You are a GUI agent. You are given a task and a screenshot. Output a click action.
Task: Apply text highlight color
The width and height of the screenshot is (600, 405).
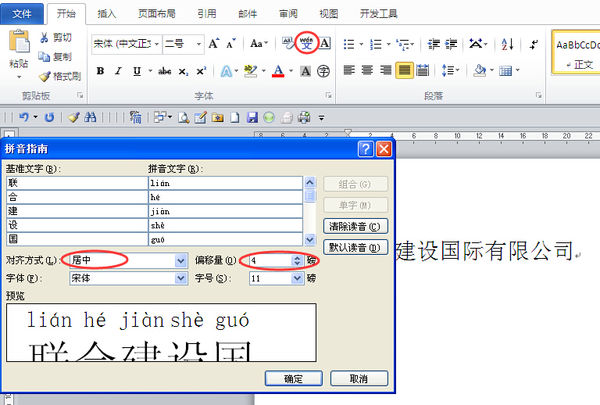pos(251,71)
